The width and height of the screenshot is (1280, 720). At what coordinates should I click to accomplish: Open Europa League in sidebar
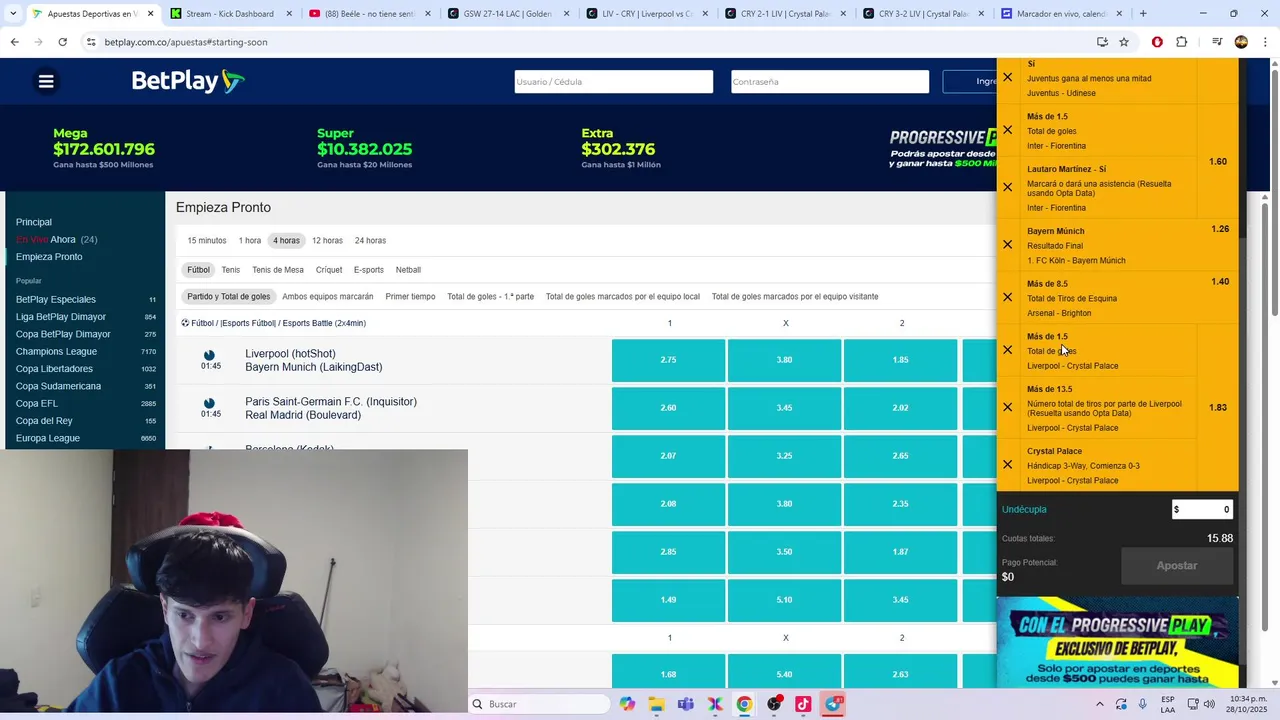pyautogui.click(x=48, y=438)
